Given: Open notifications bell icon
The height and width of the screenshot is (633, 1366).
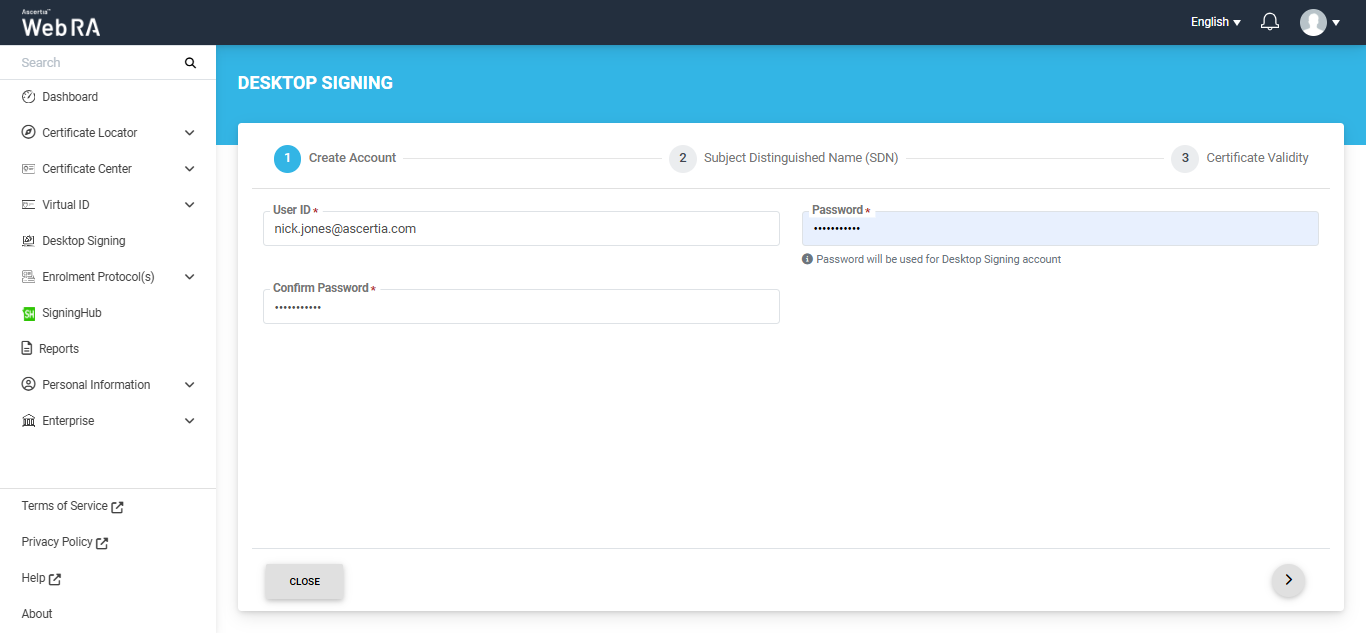Looking at the screenshot, I should coord(1270,22).
